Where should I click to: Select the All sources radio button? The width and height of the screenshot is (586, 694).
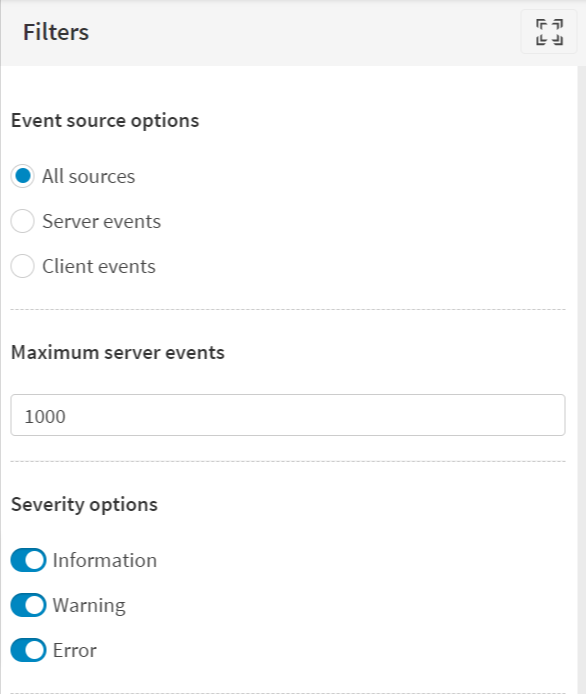tap(23, 176)
